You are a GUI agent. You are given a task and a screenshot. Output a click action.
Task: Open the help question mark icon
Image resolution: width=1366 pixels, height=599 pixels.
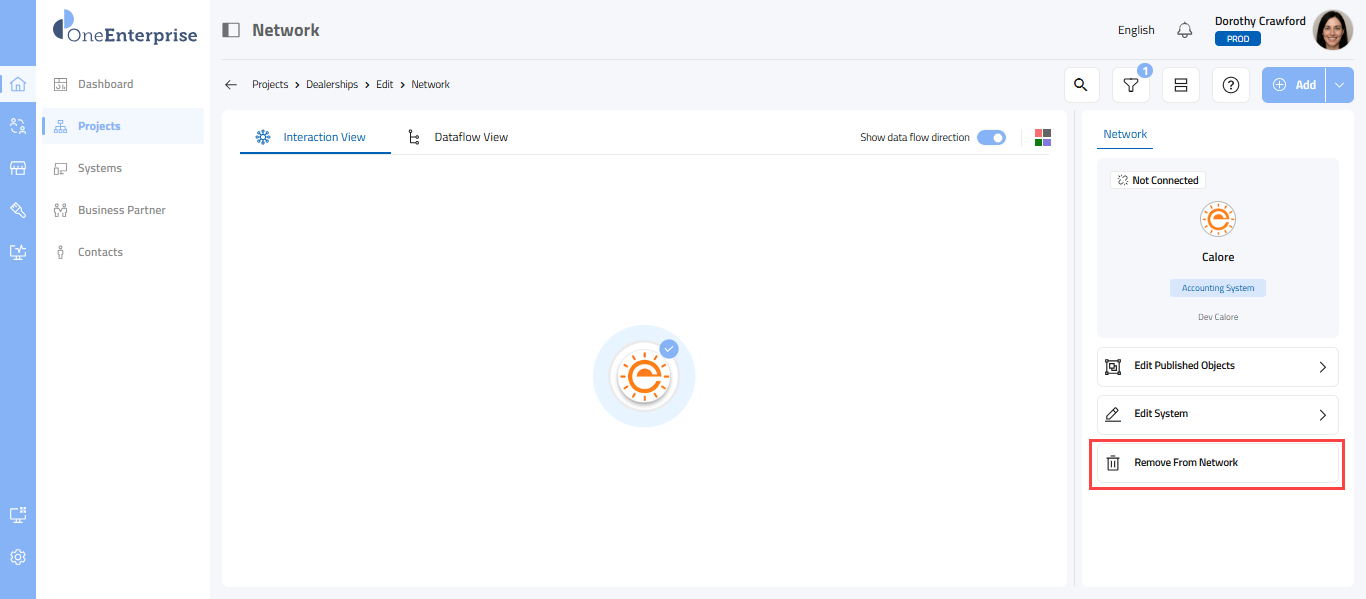(1231, 85)
